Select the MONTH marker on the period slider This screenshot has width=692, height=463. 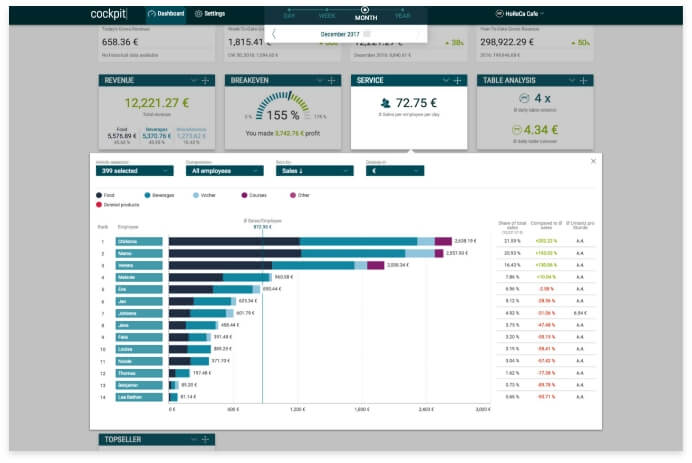[365, 9]
